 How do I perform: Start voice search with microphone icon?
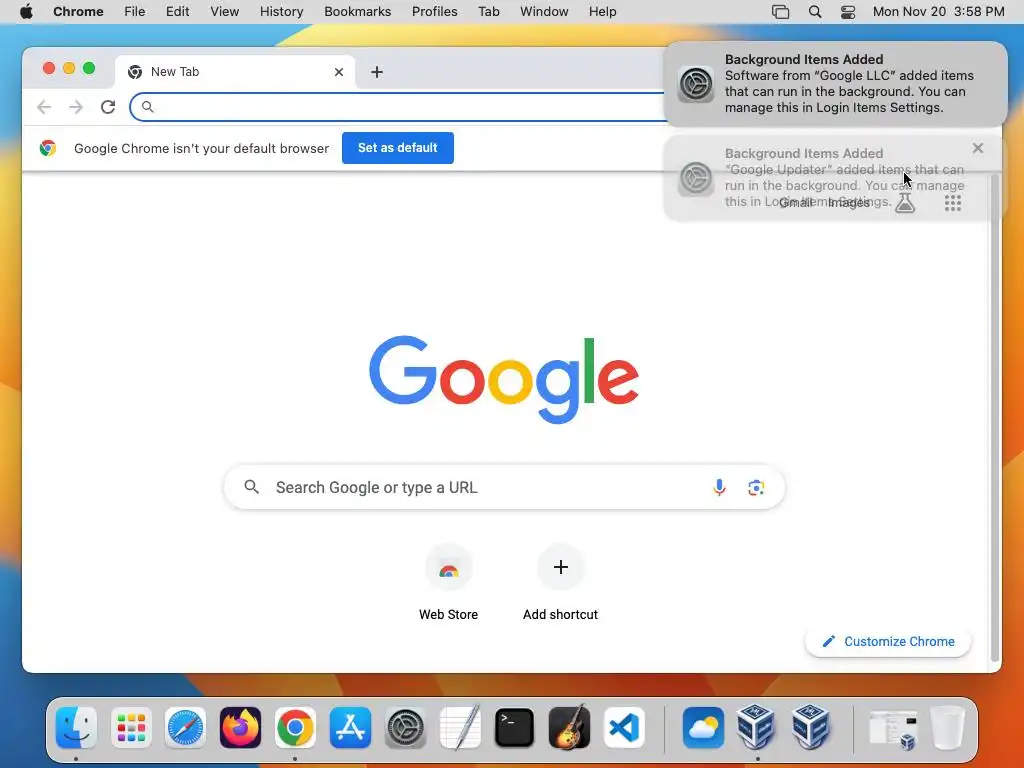click(x=719, y=487)
